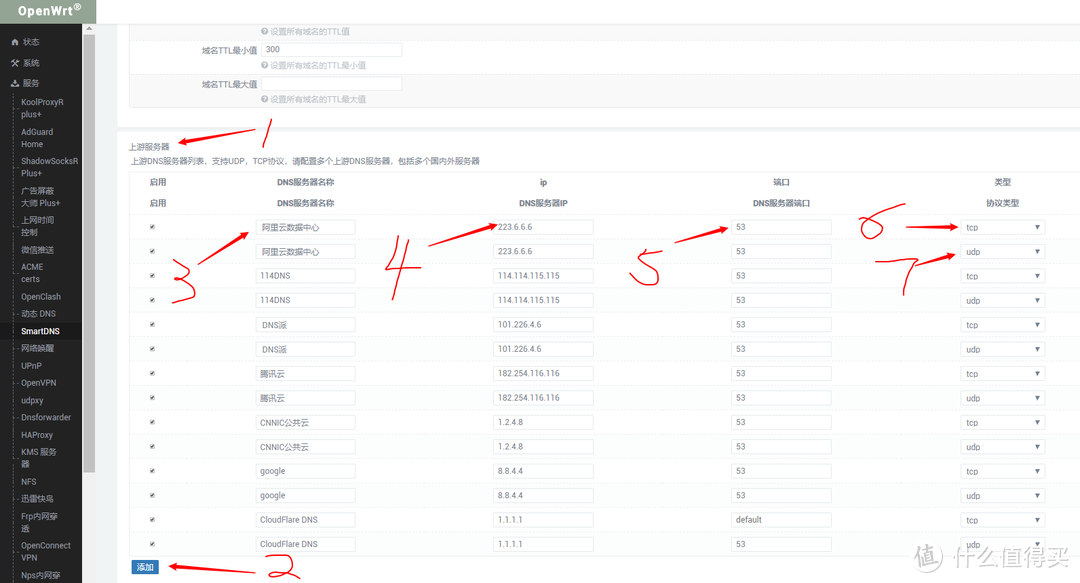The image size is (1080, 583).
Task: Open protocol dropdown on second 阿里云数据中心 row (udp)
Action: point(1003,252)
